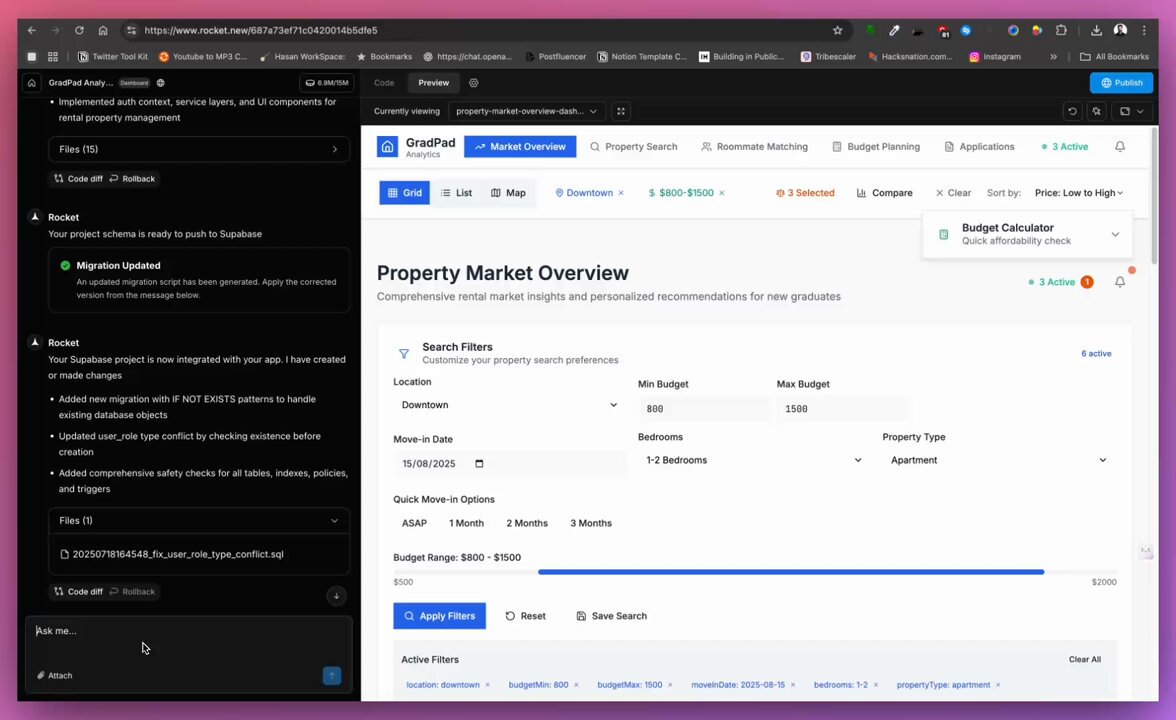Screen dimensions: 1176x720
Task: Switch to the Preview tab
Action: pos(434,82)
